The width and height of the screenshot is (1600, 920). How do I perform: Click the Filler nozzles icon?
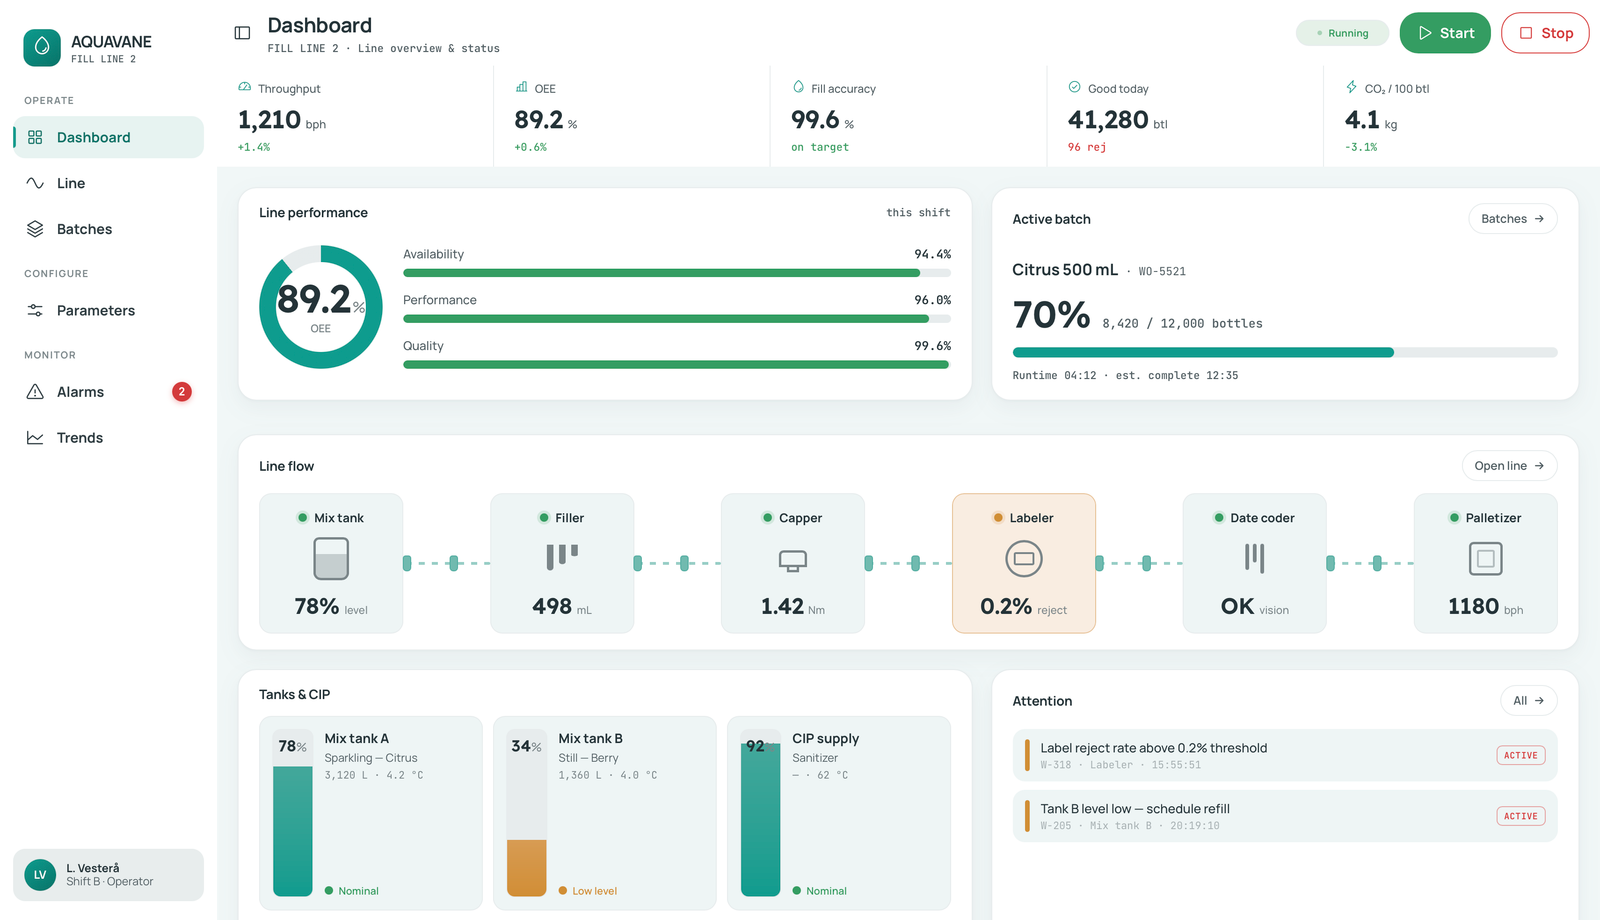562,557
